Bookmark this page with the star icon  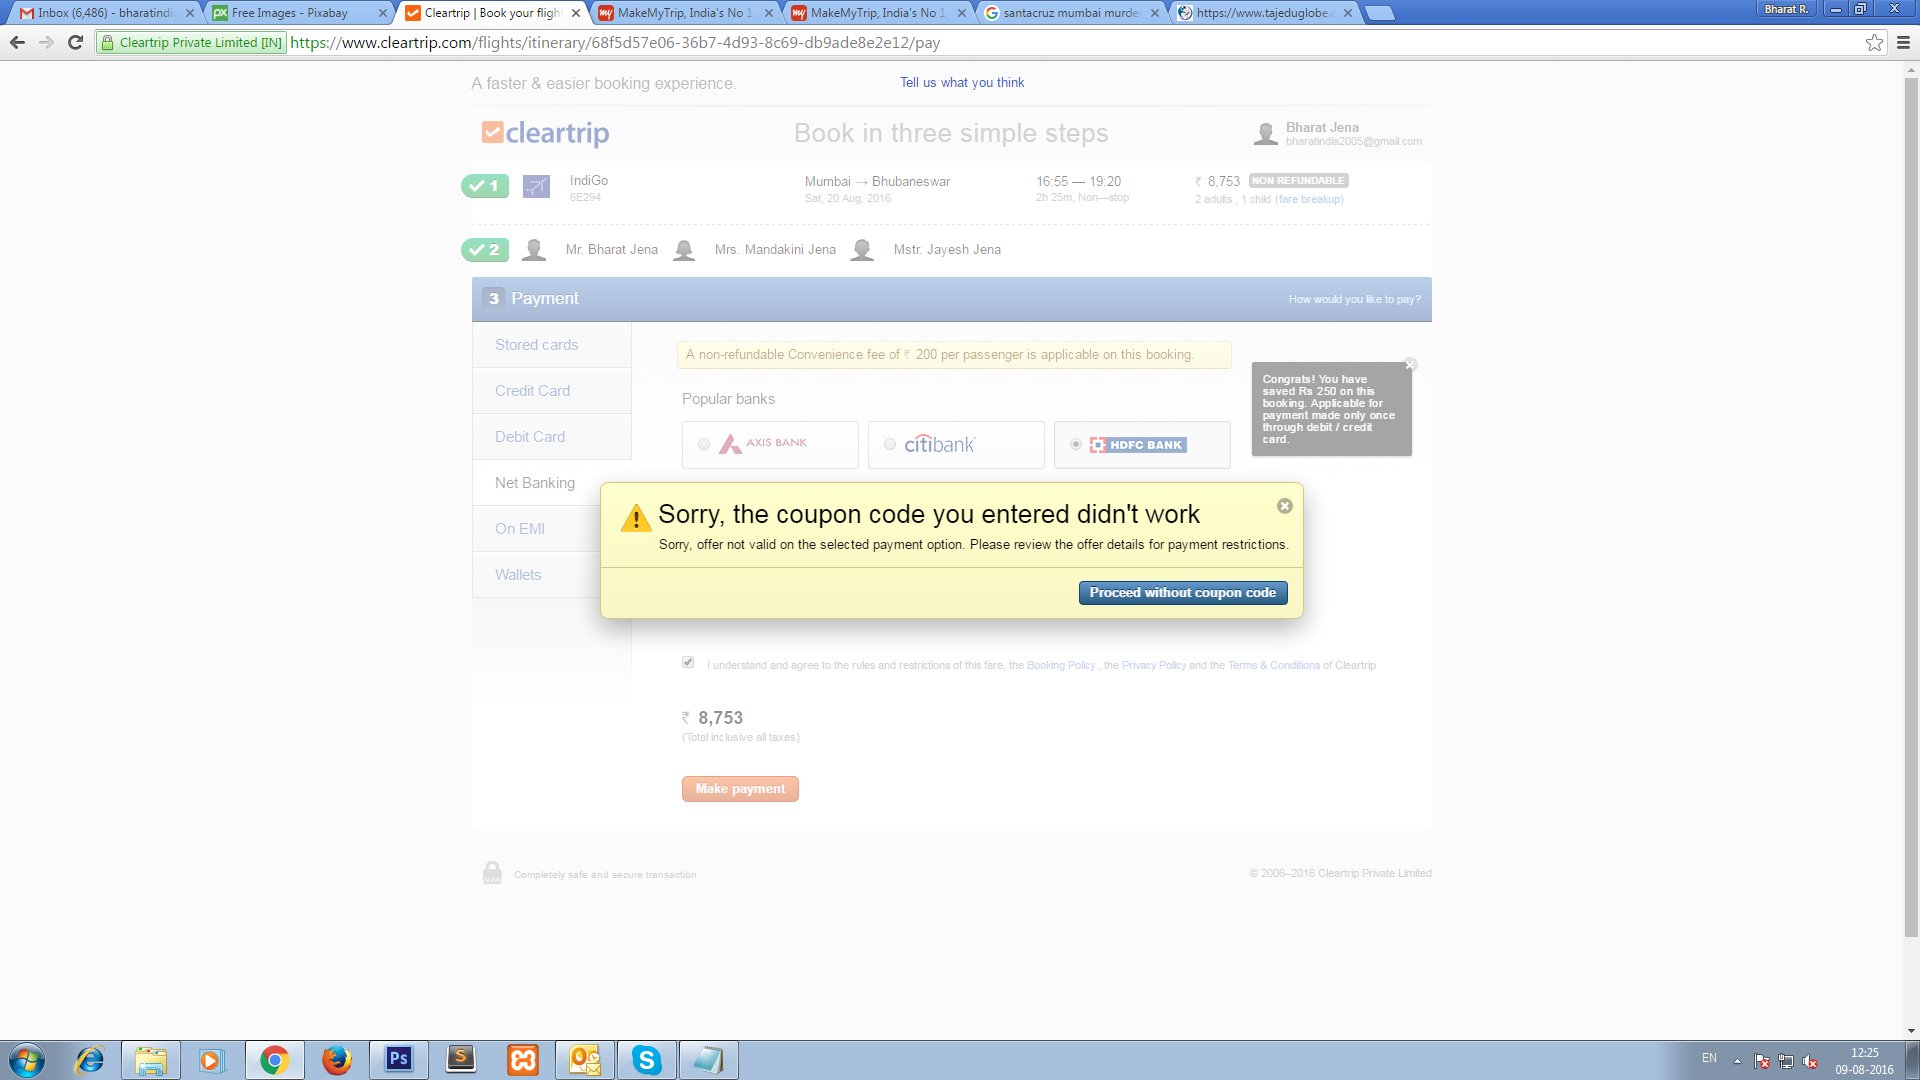tap(1874, 42)
